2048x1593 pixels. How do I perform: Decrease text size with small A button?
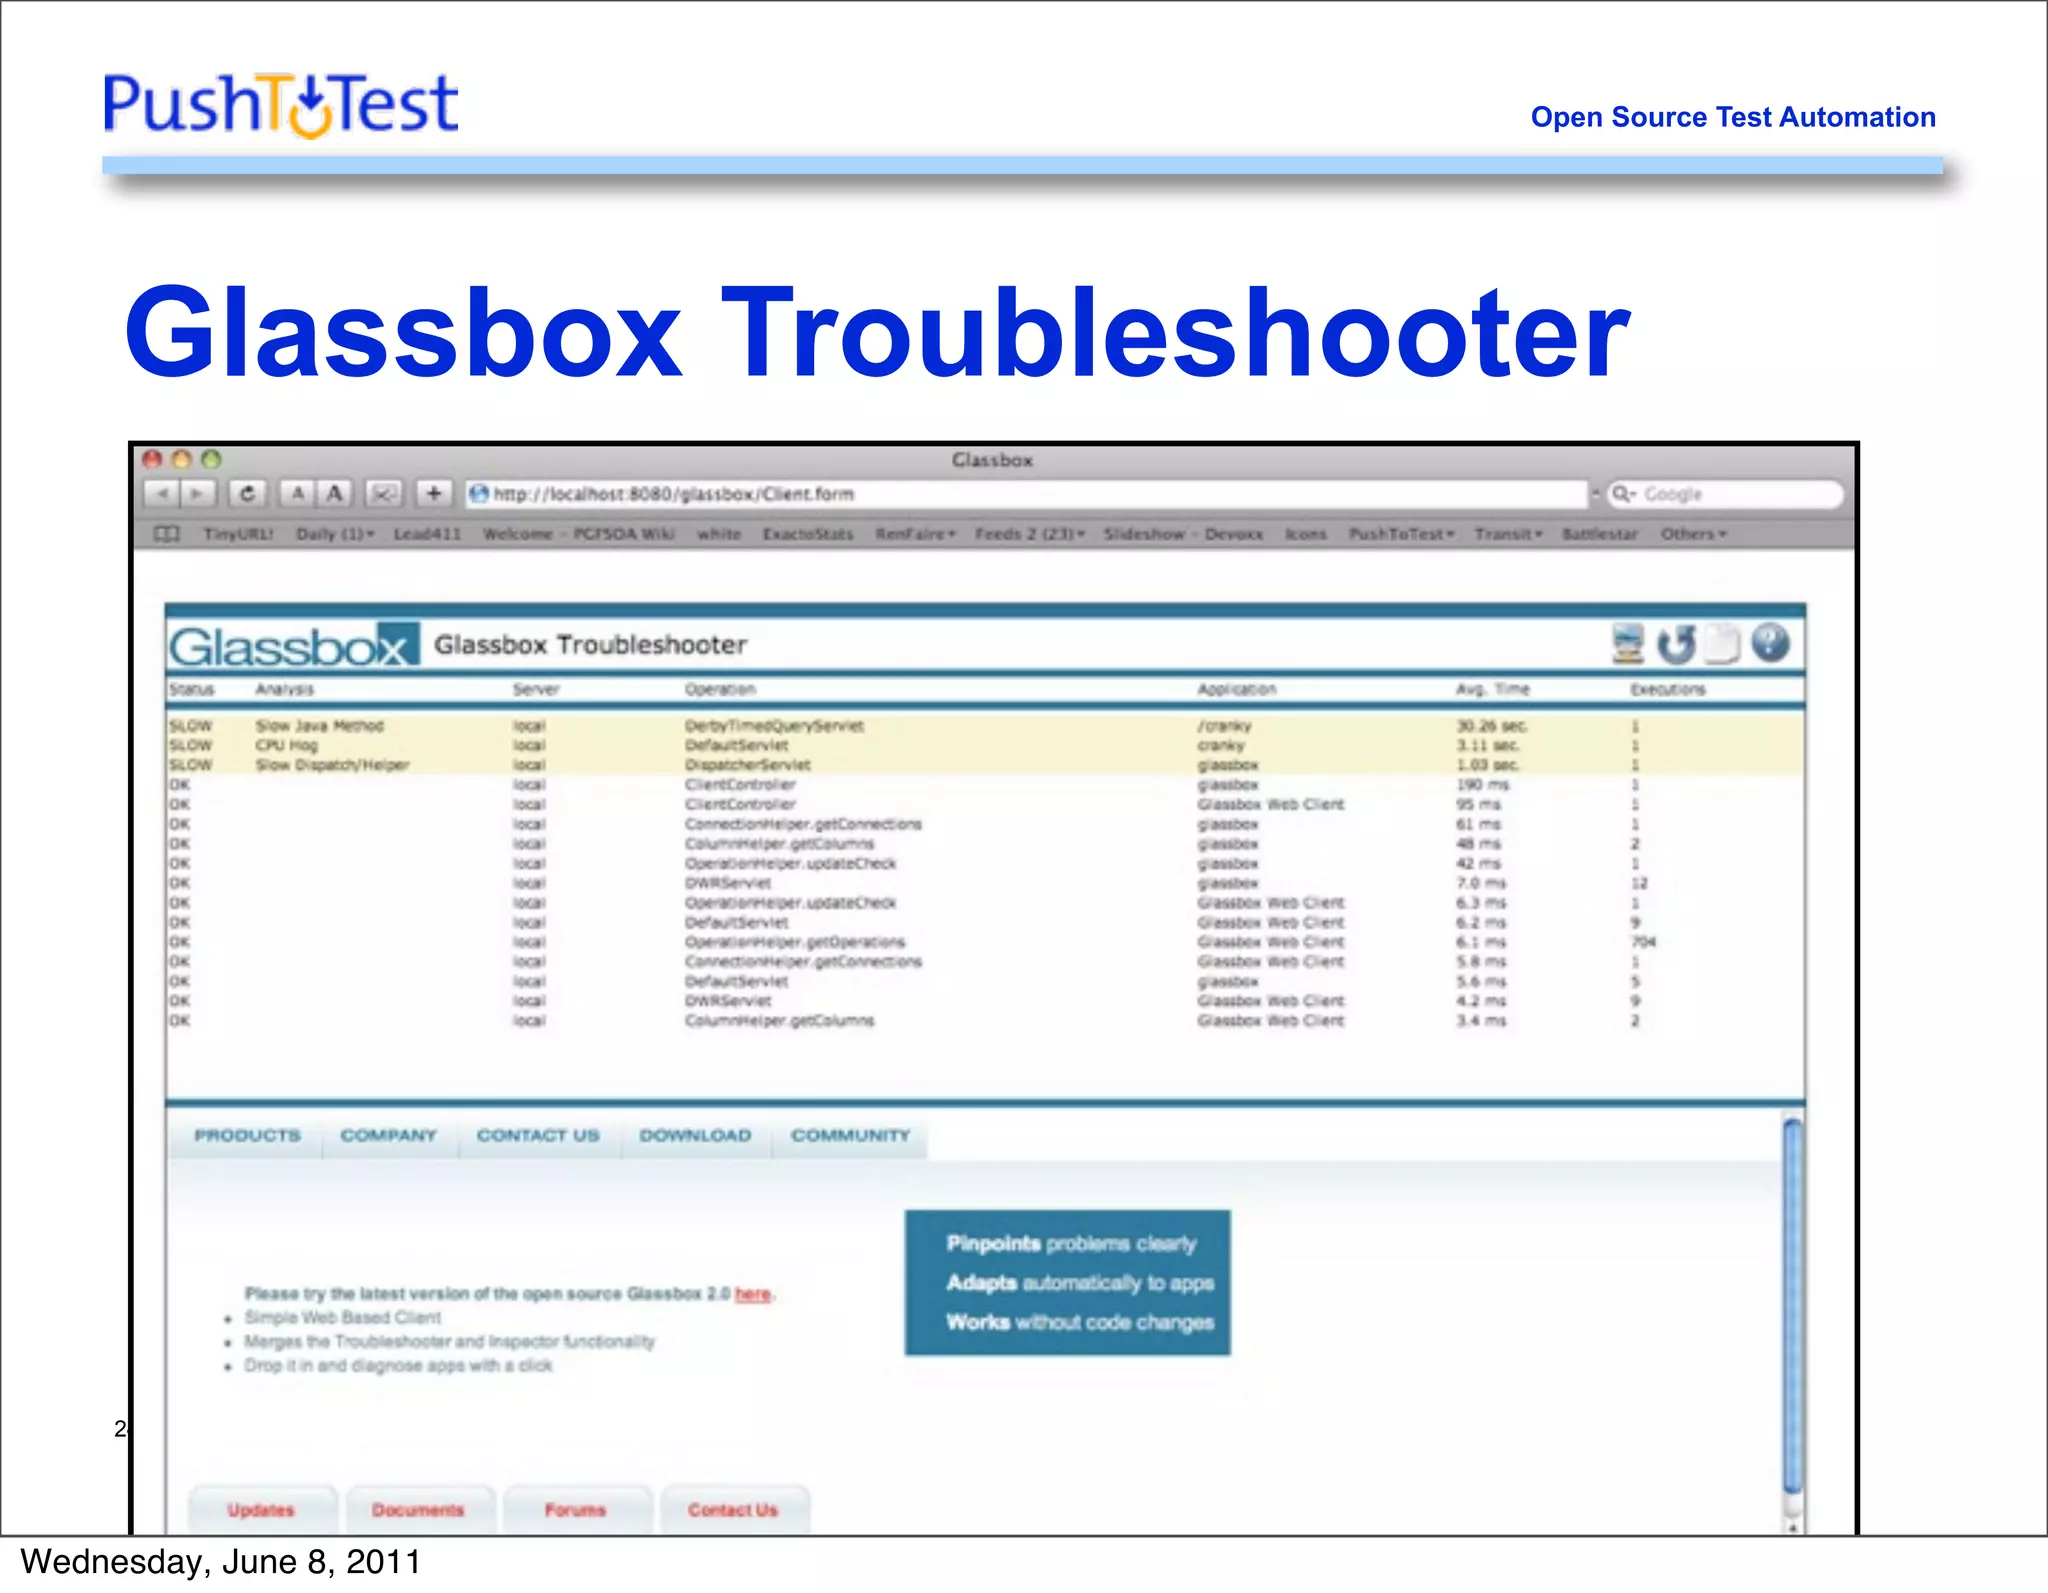click(x=297, y=494)
